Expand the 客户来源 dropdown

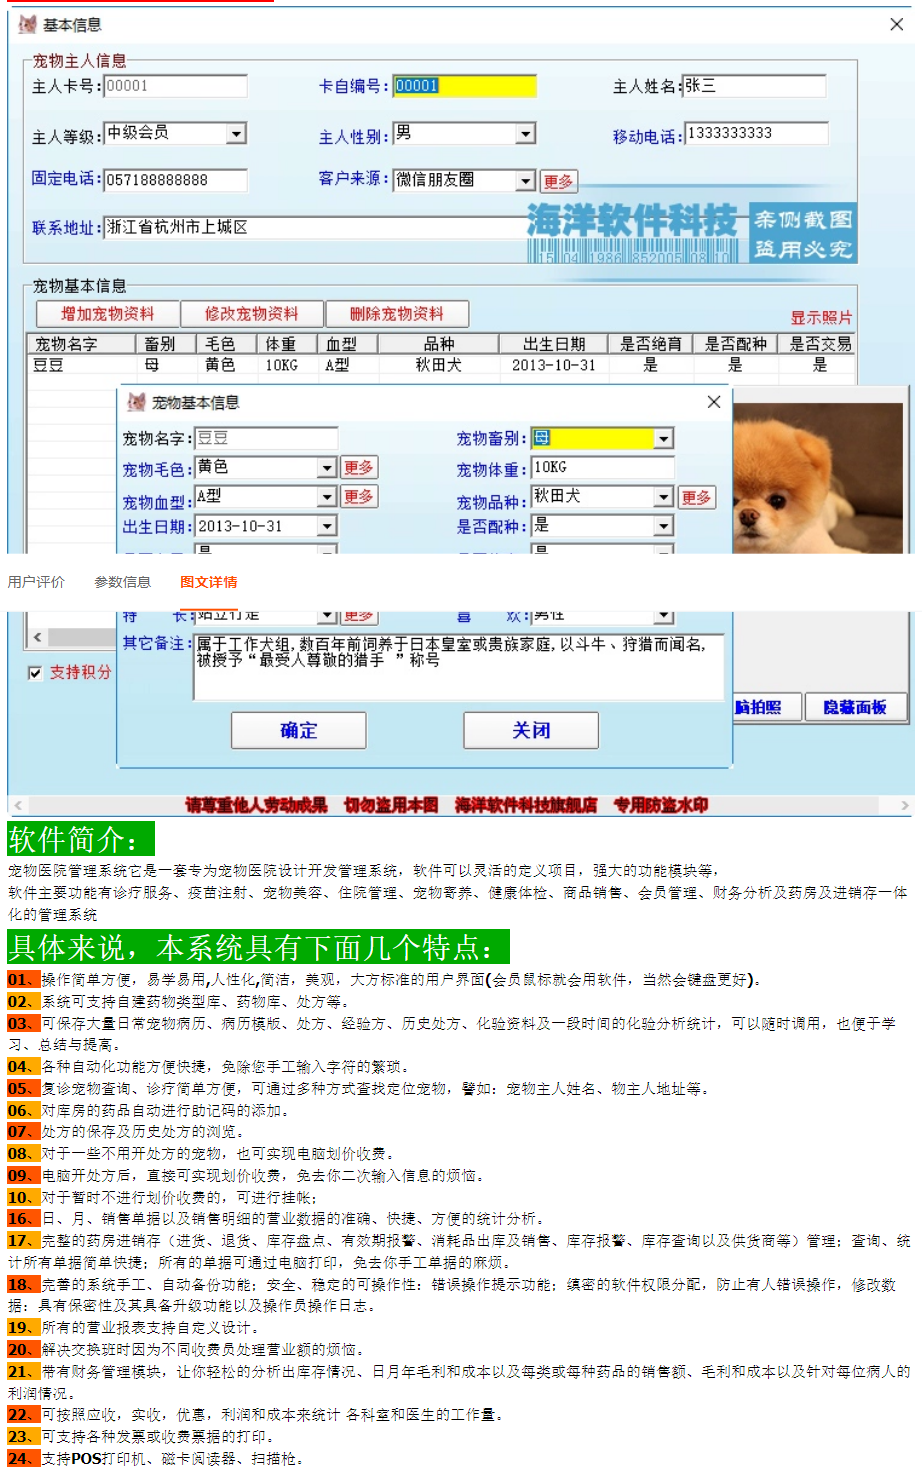point(526,181)
